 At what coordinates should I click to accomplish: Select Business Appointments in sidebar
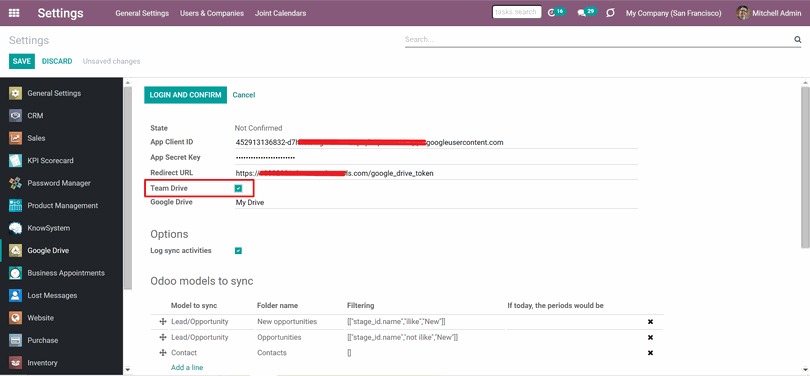[x=66, y=273]
